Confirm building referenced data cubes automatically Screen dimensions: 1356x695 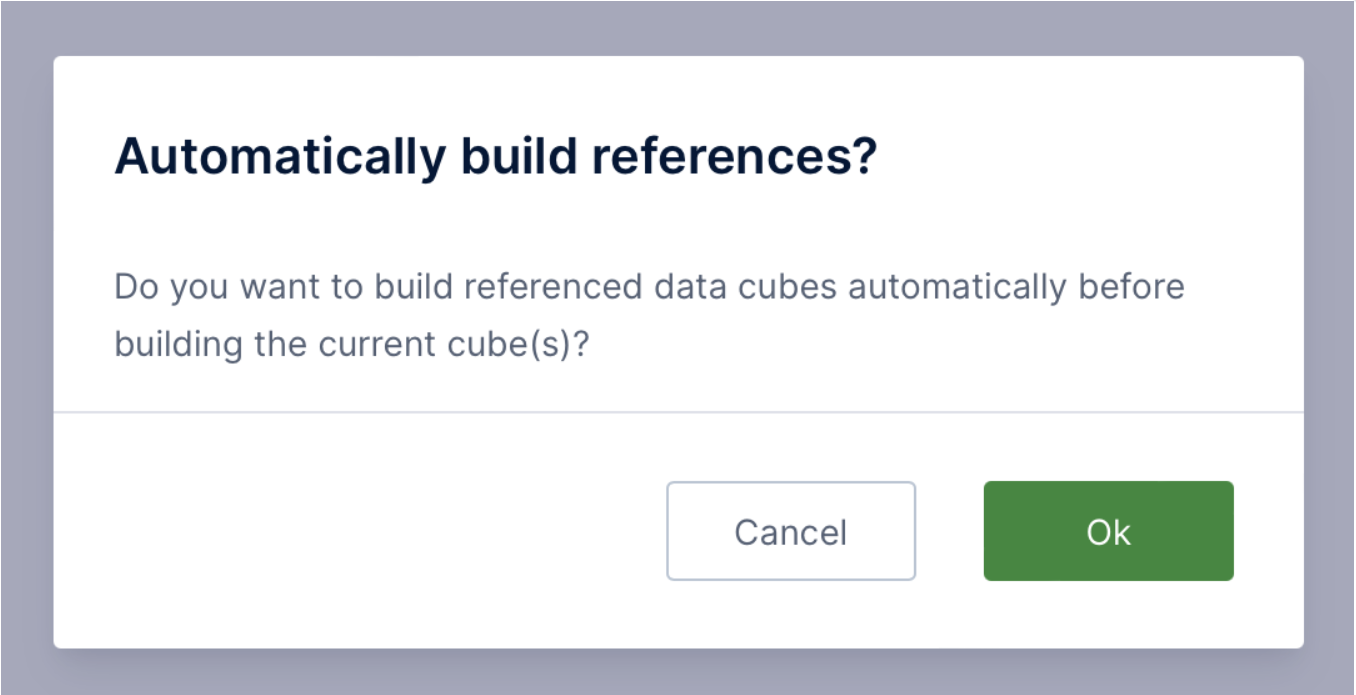pos(1108,531)
